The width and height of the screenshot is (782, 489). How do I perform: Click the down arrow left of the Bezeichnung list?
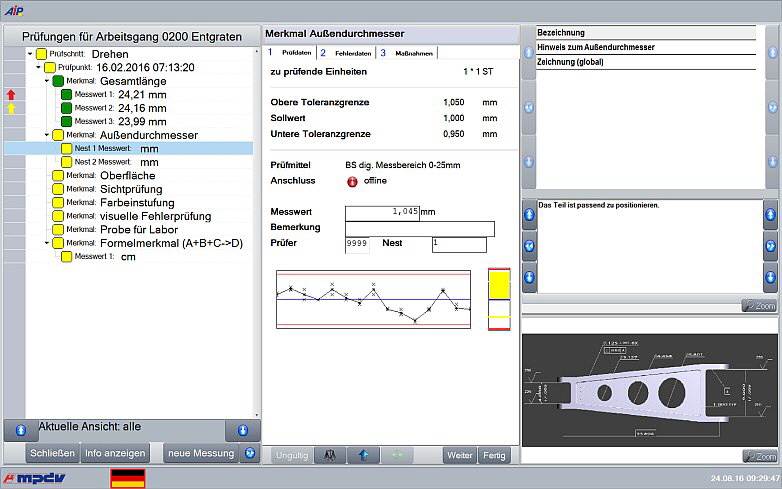click(529, 162)
